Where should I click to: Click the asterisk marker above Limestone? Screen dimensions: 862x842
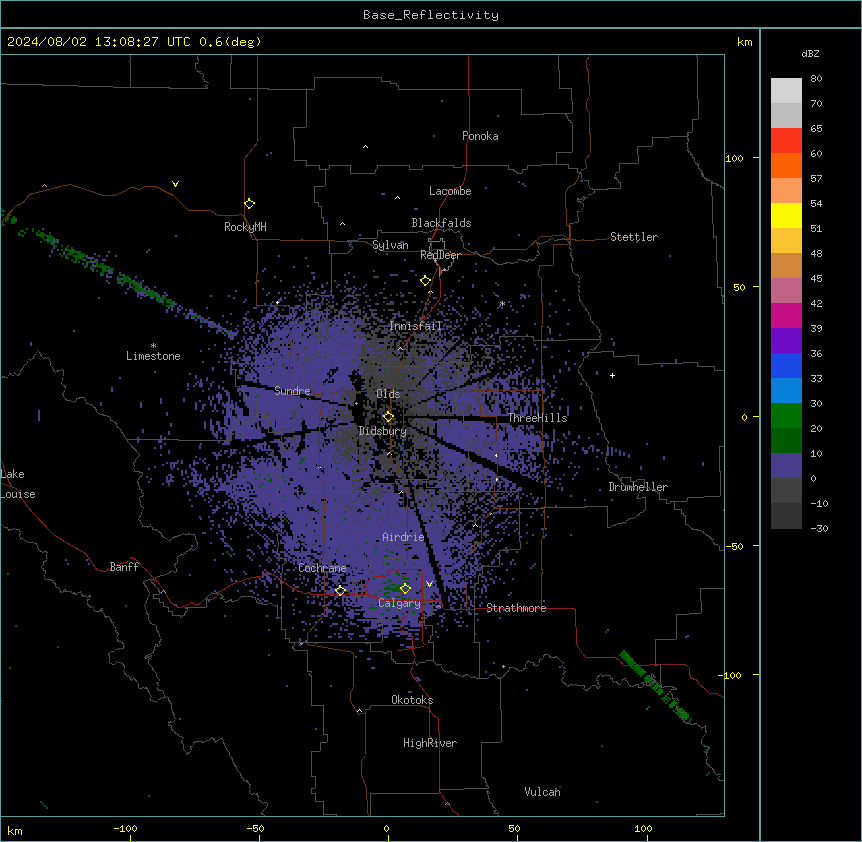coord(153,346)
